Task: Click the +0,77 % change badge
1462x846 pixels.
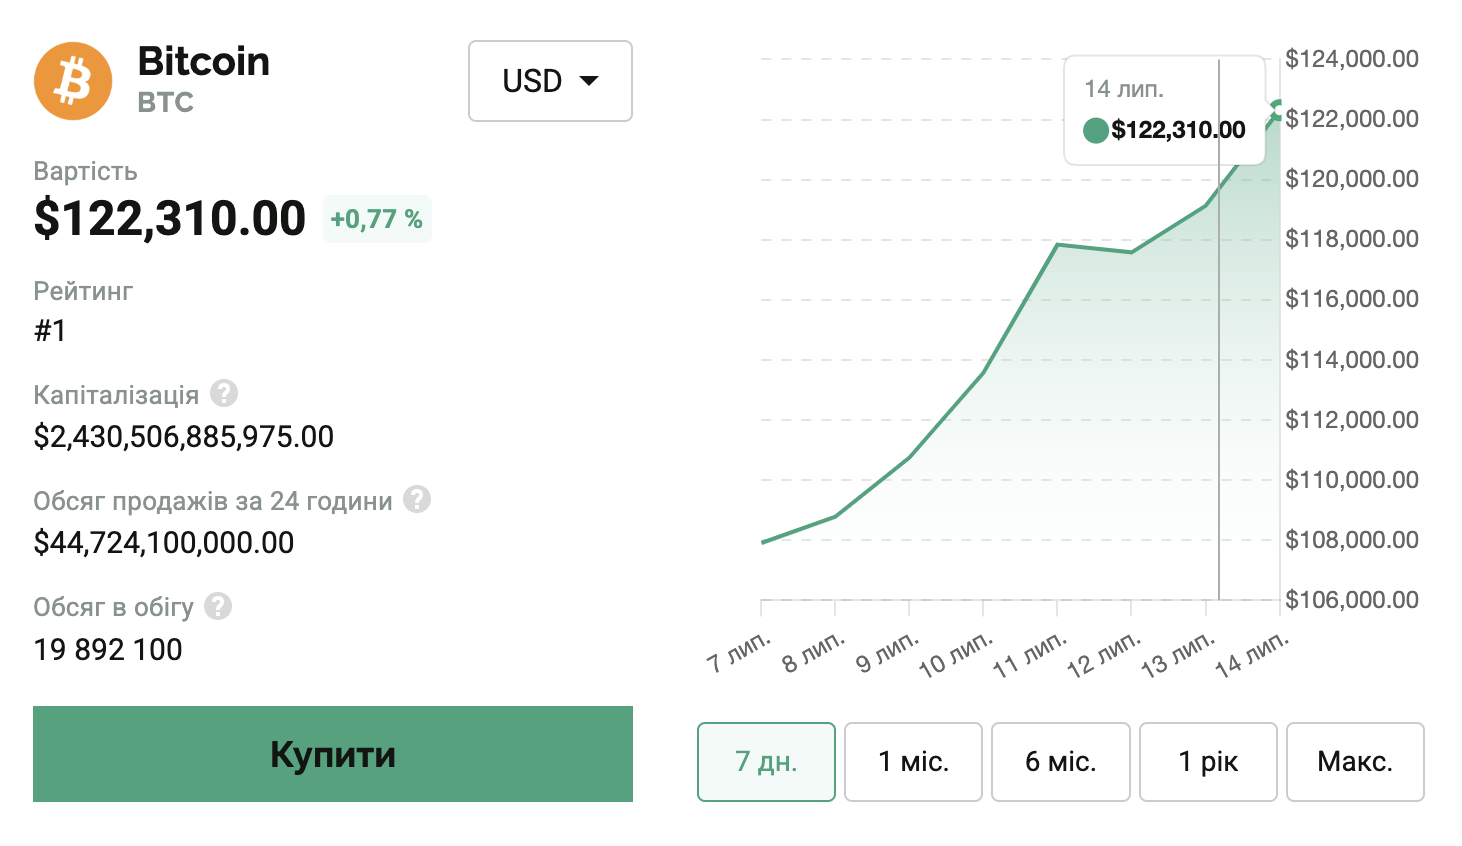Action: pos(377,219)
